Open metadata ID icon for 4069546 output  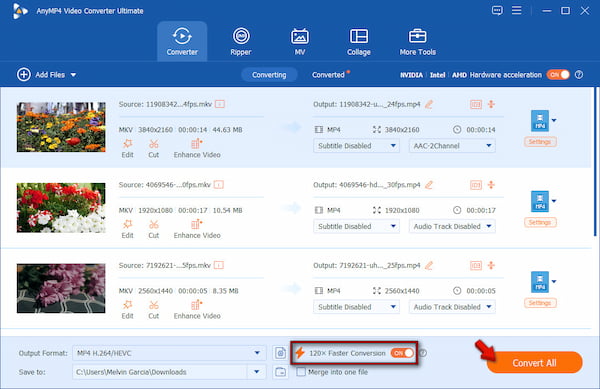pyautogui.click(x=476, y=185)
